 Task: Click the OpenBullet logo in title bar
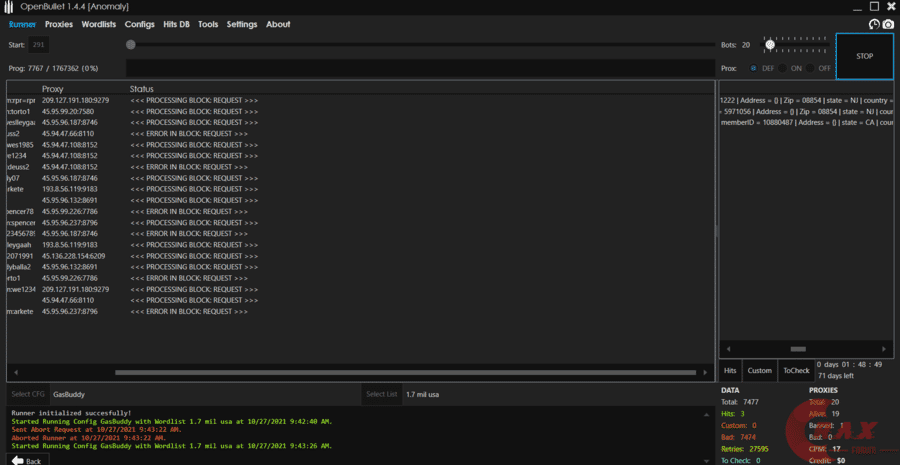pos(9,6)
